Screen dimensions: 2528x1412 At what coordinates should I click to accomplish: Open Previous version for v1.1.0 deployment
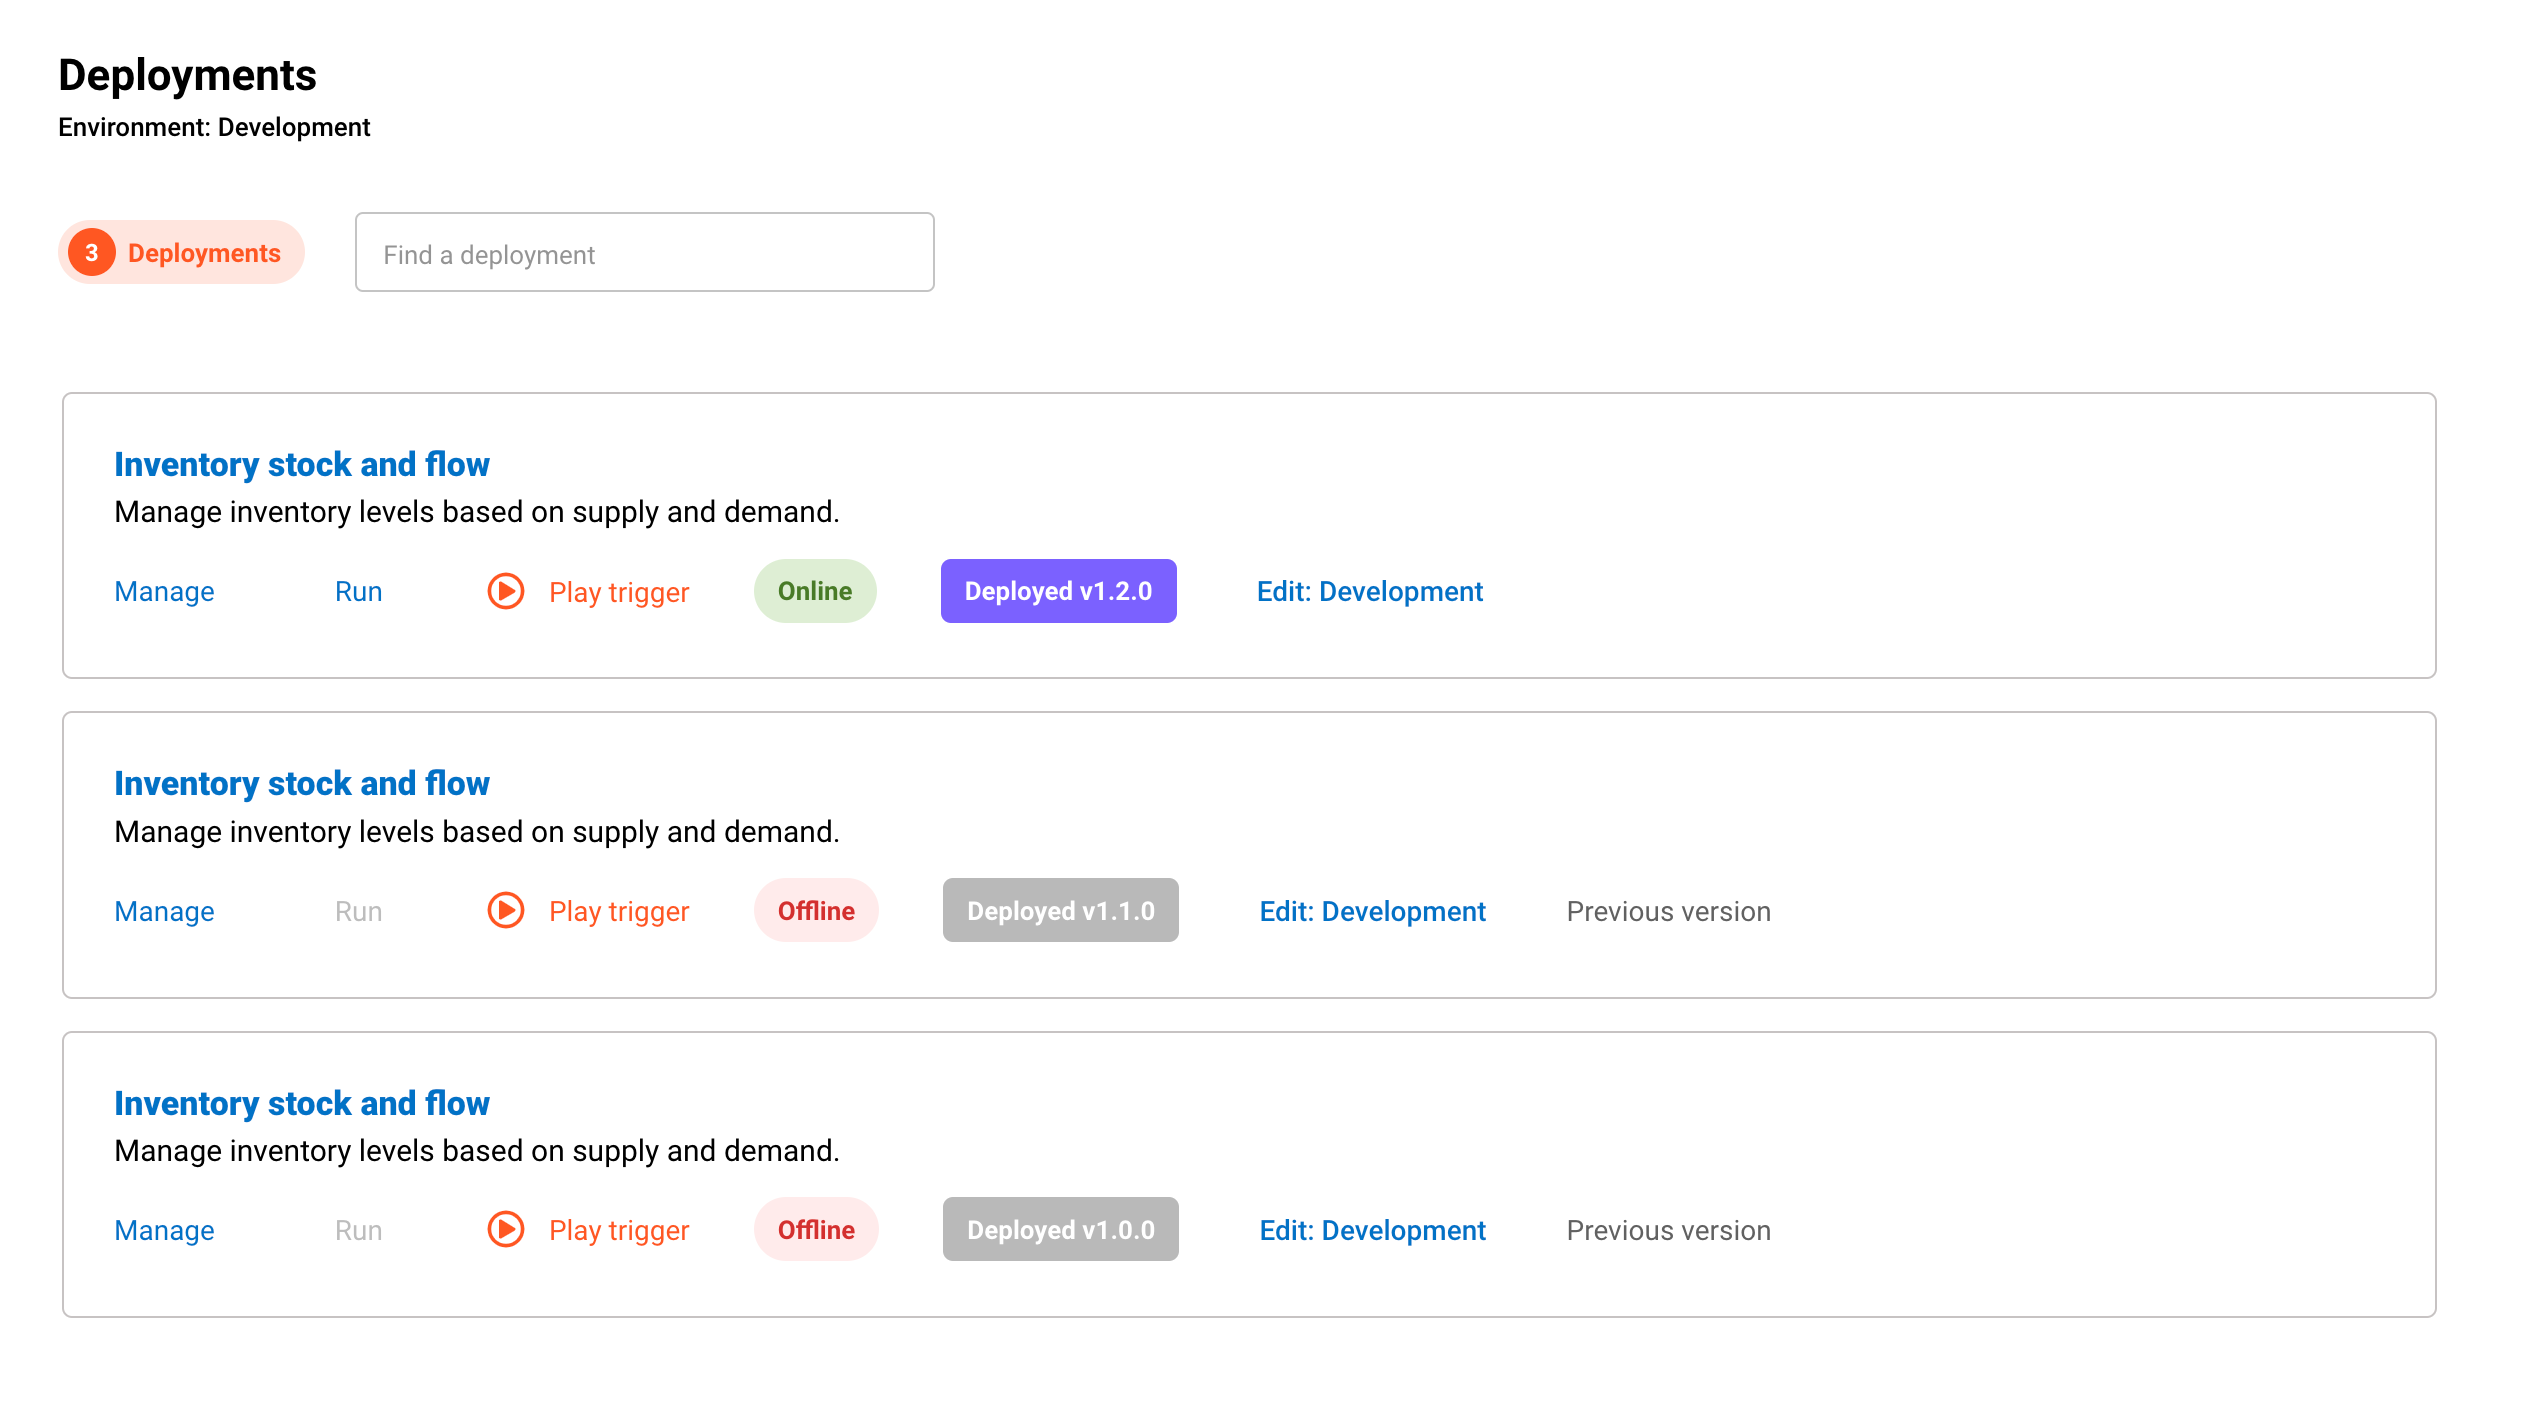coord(1667,910)
